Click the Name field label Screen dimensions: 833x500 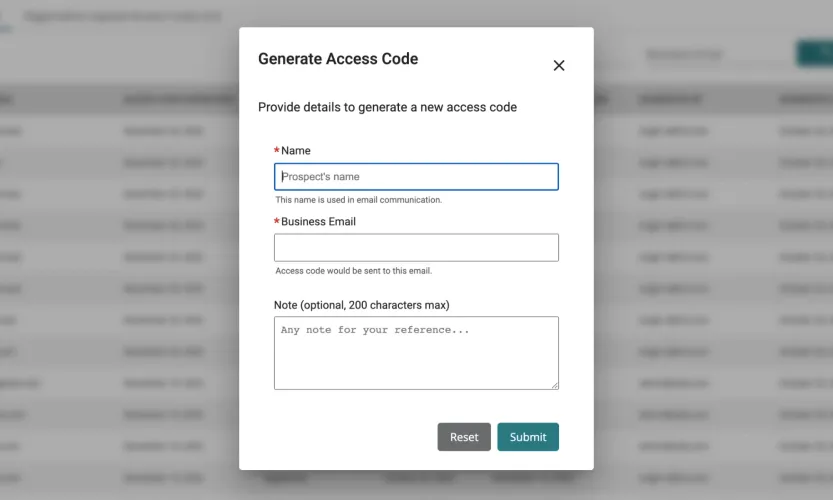click(x=296, y=151)
